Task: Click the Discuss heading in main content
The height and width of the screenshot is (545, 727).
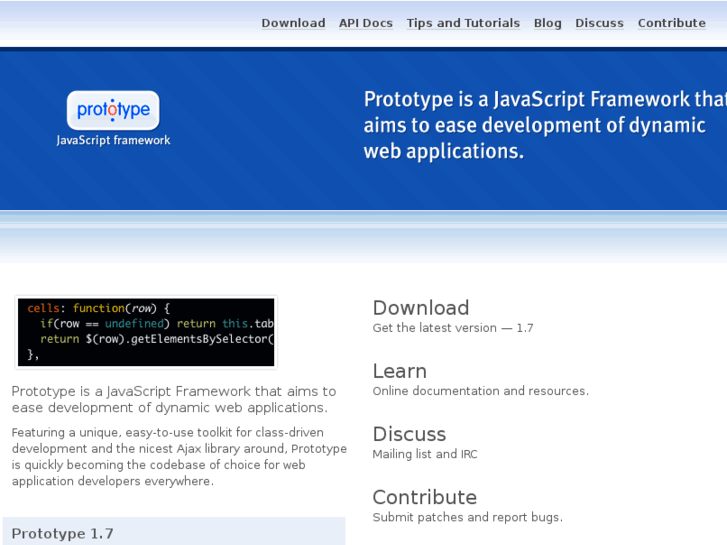Action: (409, 434)
